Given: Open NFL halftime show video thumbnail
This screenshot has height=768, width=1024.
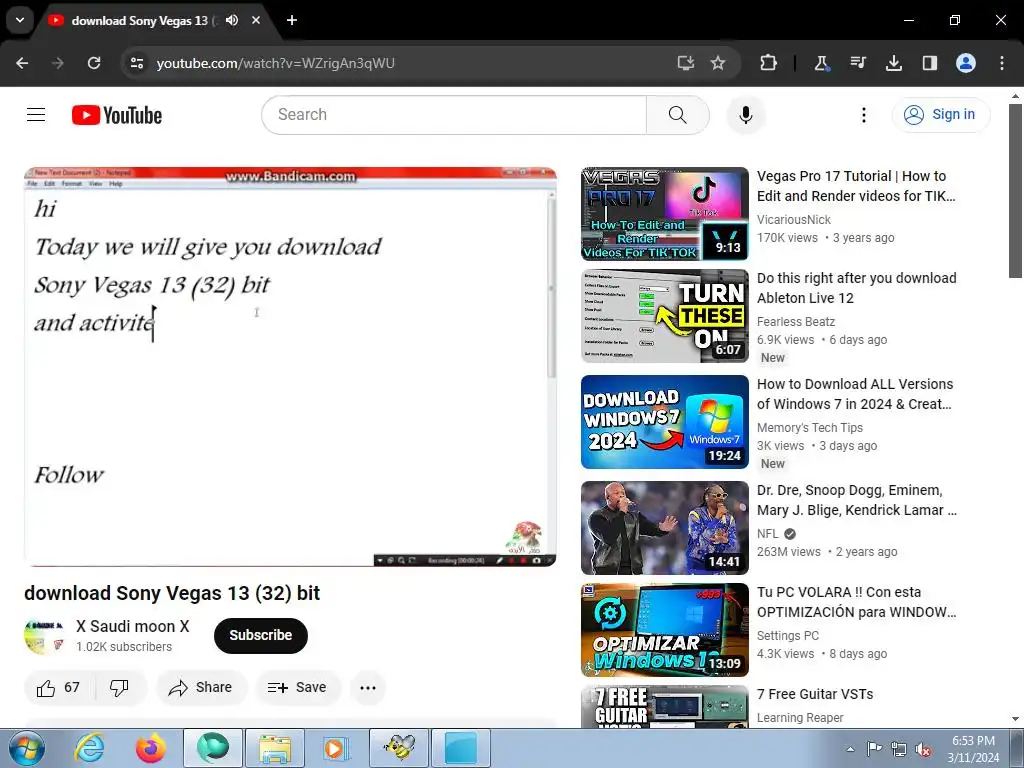Looking at the screenshot, I should [x=665, y=528].
